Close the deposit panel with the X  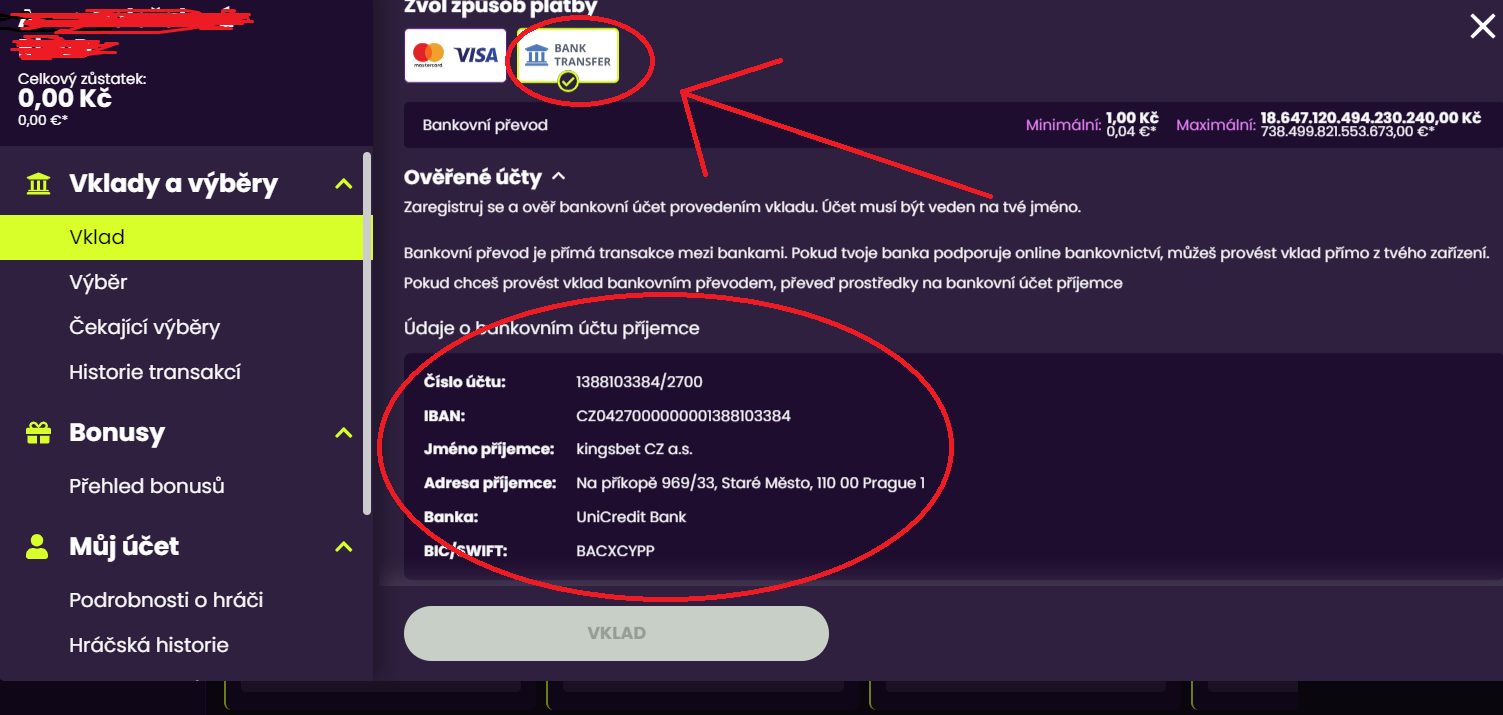click(x=1482, y=27)
